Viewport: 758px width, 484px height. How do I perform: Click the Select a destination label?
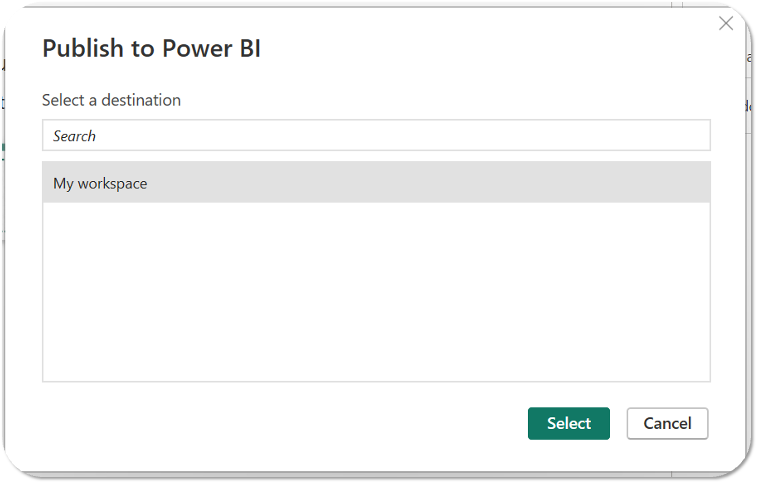click(x=111, y=100)
